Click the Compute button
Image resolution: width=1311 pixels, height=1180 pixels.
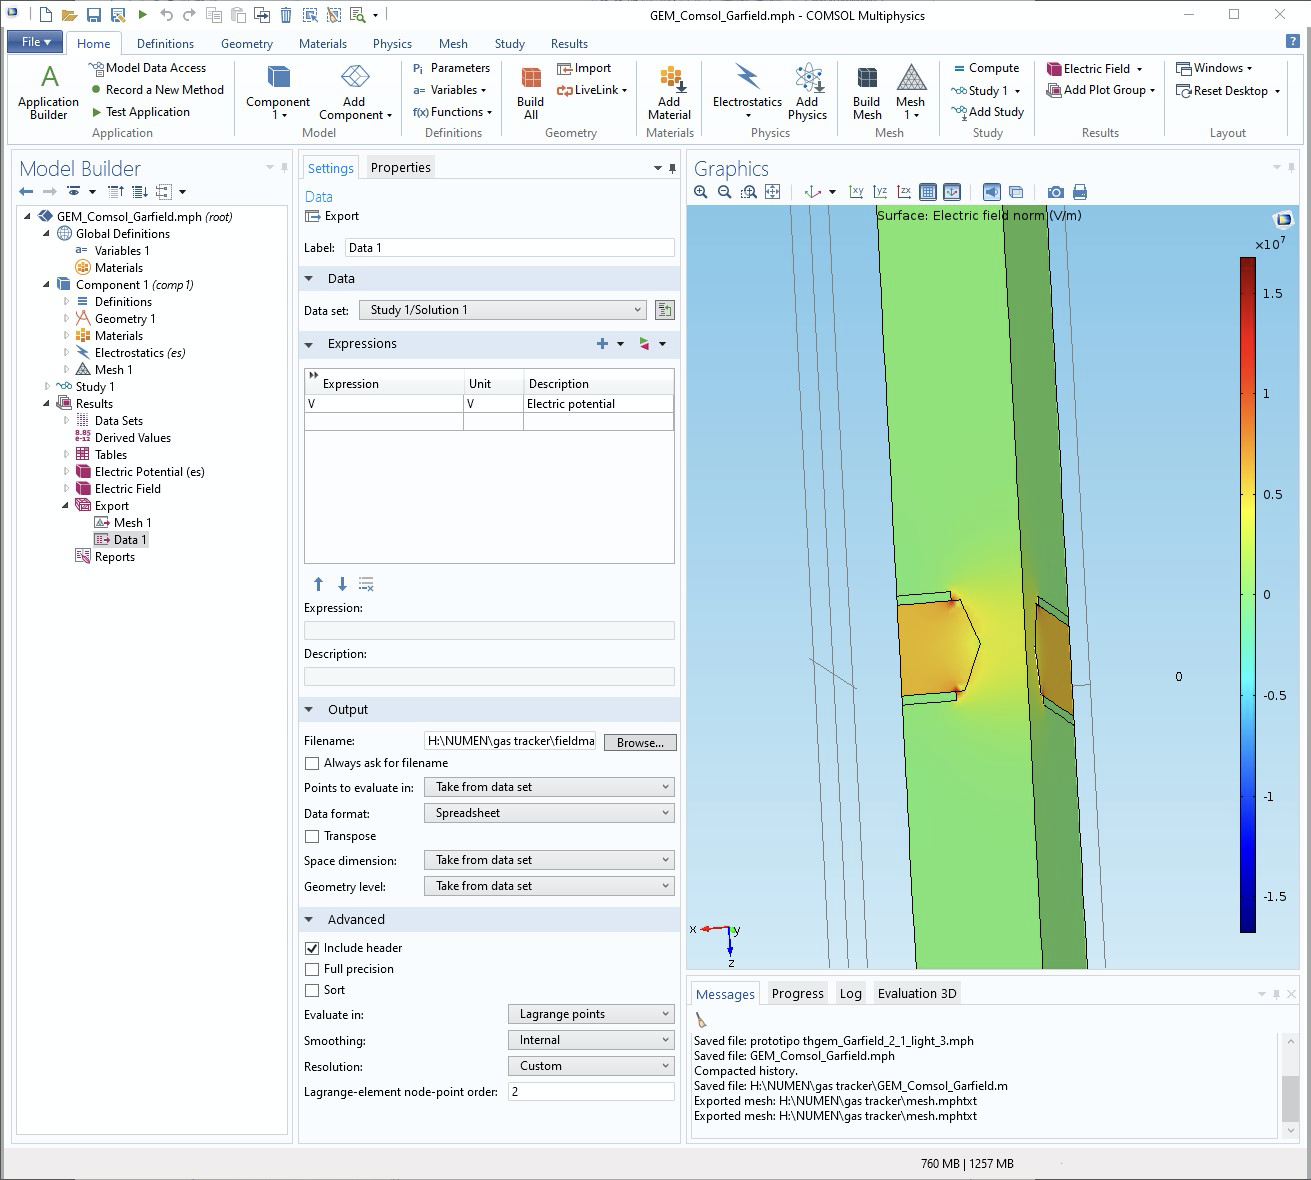985,68
